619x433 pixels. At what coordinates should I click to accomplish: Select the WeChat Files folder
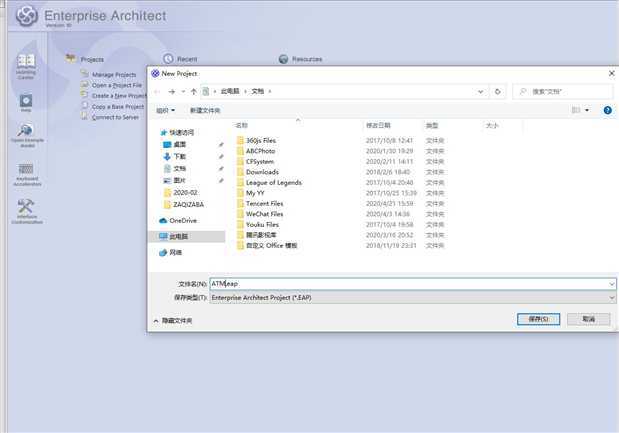pos(264,214)
